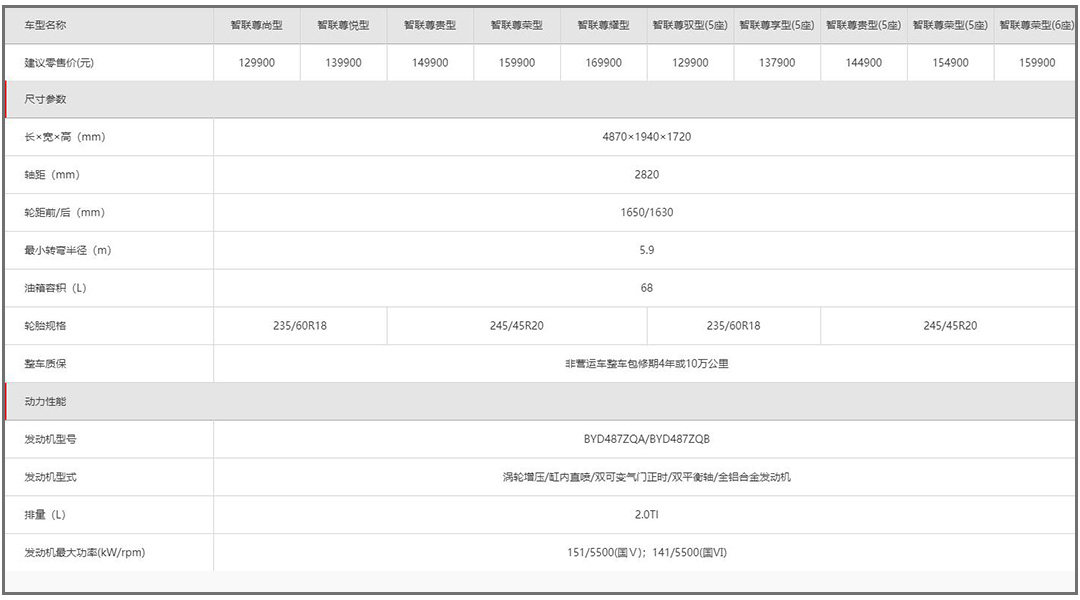The width and height of the screenshot is (1080, 600).
Task: Click the 轮胎规格 row label
Action: (x=46, y=326)
